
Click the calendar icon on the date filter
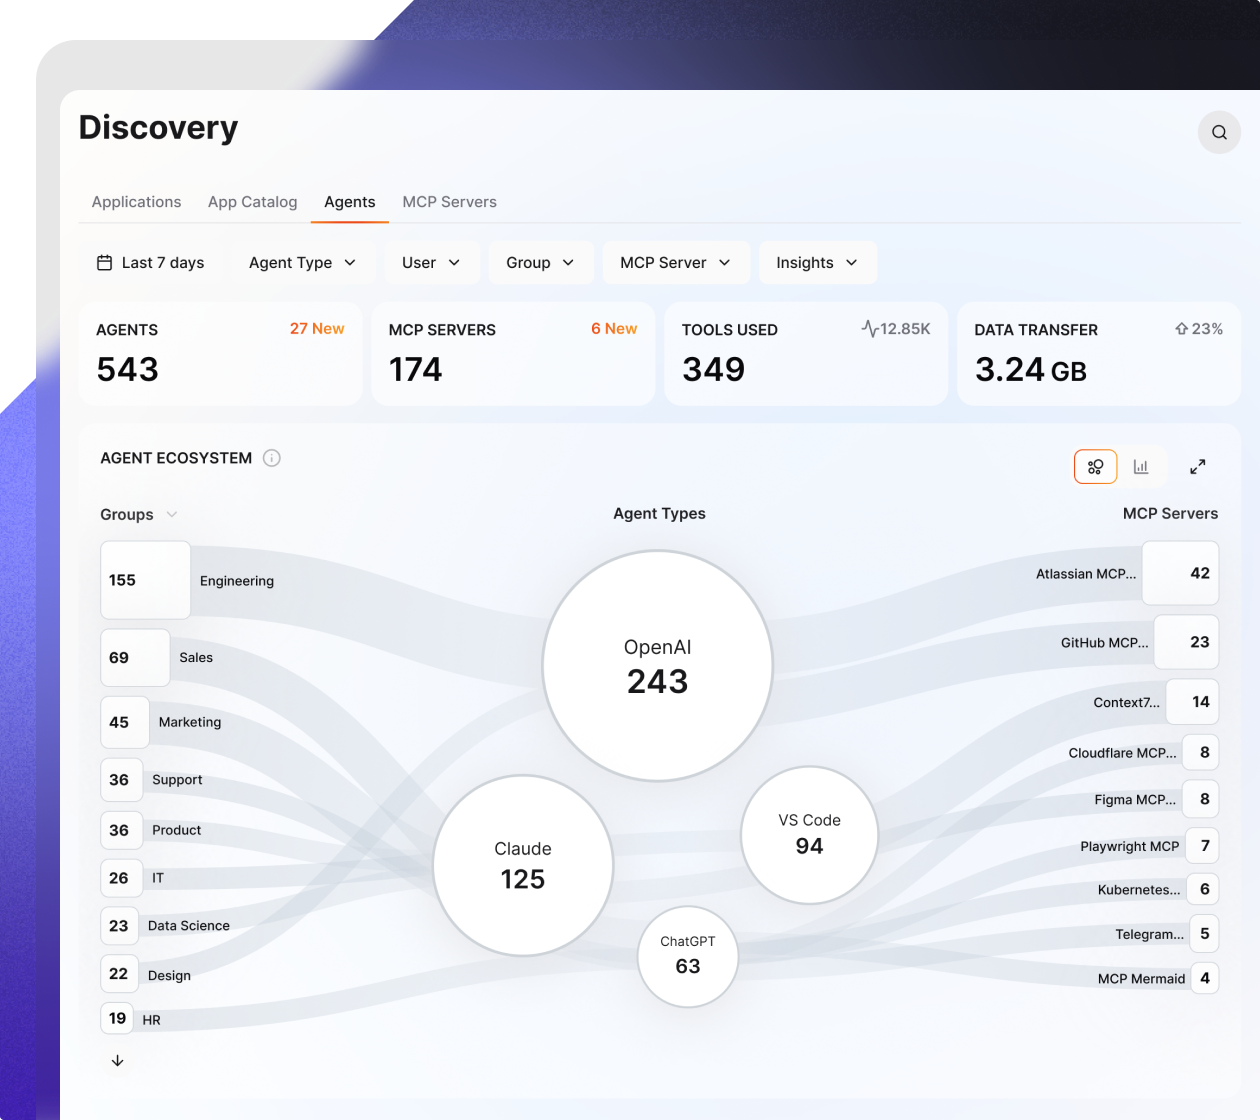104,262
